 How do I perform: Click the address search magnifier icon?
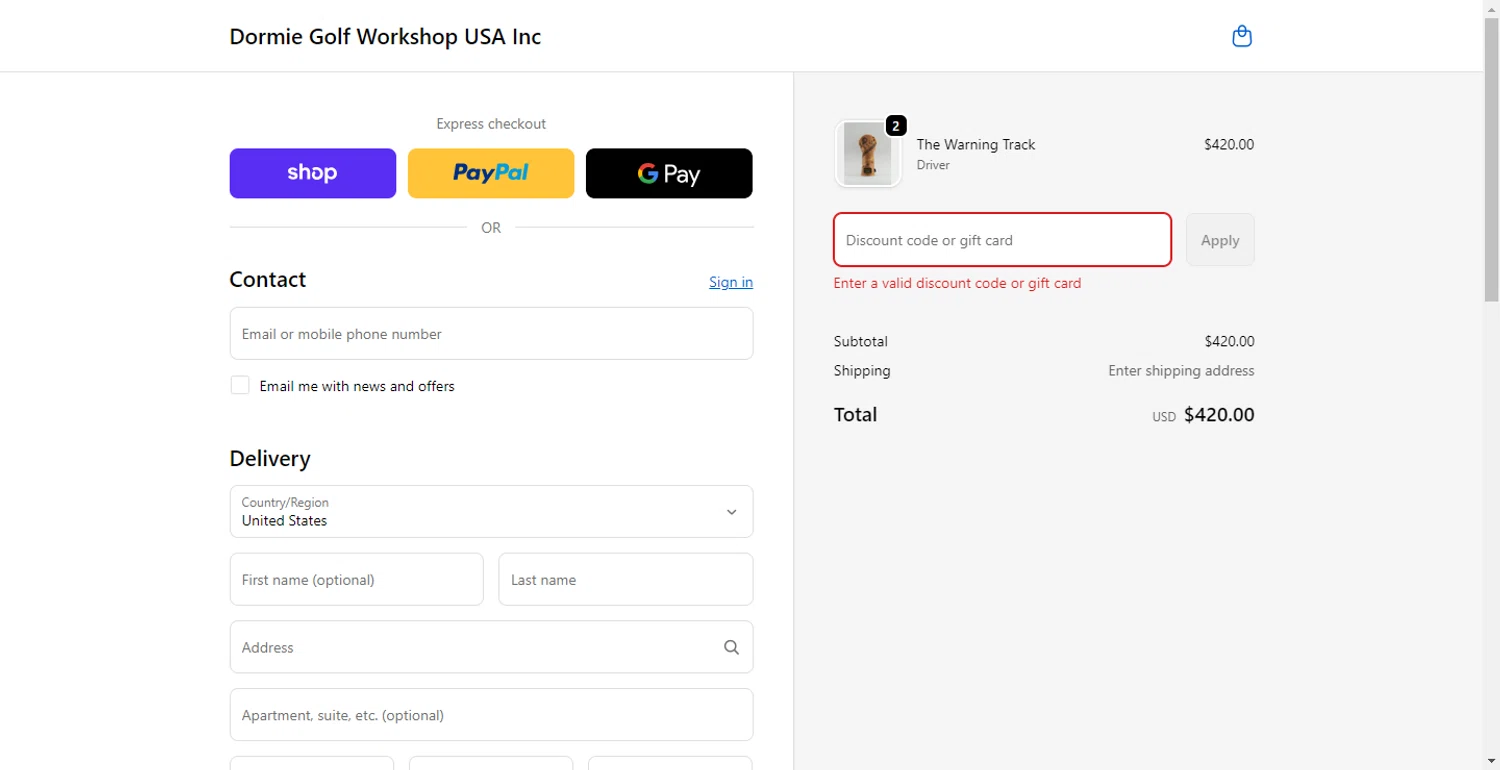[x=731, y=647]
